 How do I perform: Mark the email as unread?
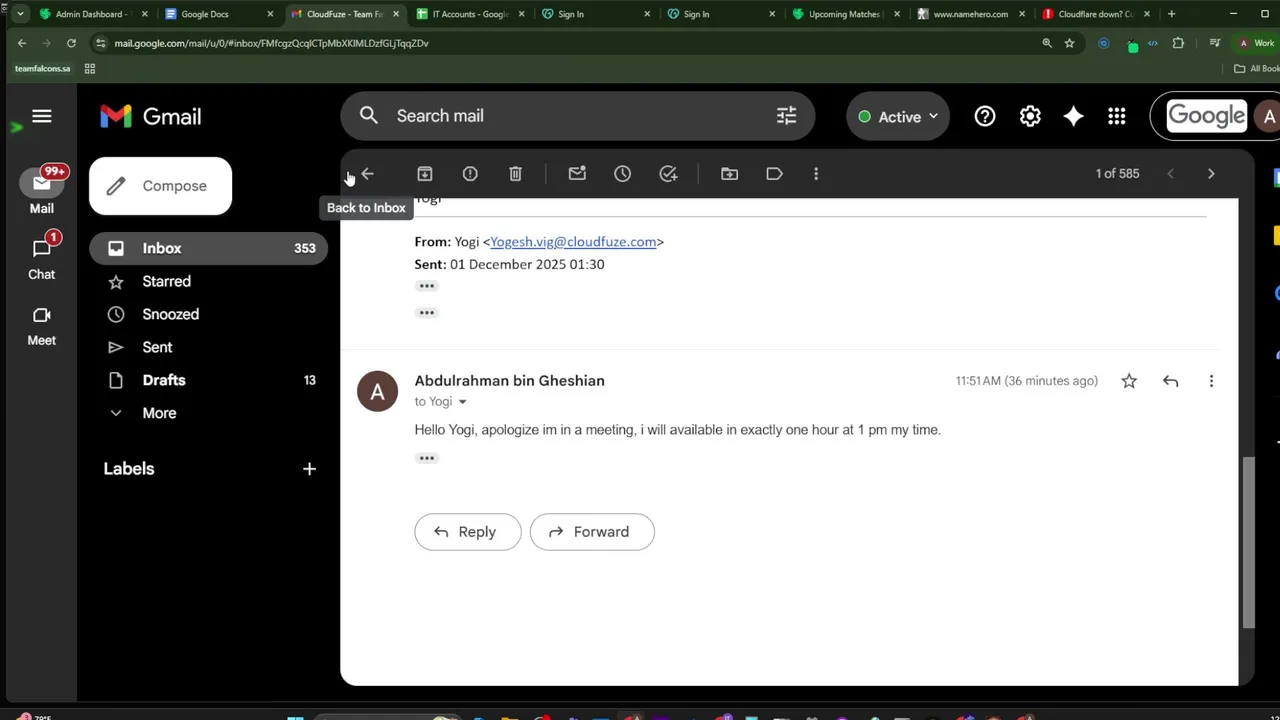[577, 174]
